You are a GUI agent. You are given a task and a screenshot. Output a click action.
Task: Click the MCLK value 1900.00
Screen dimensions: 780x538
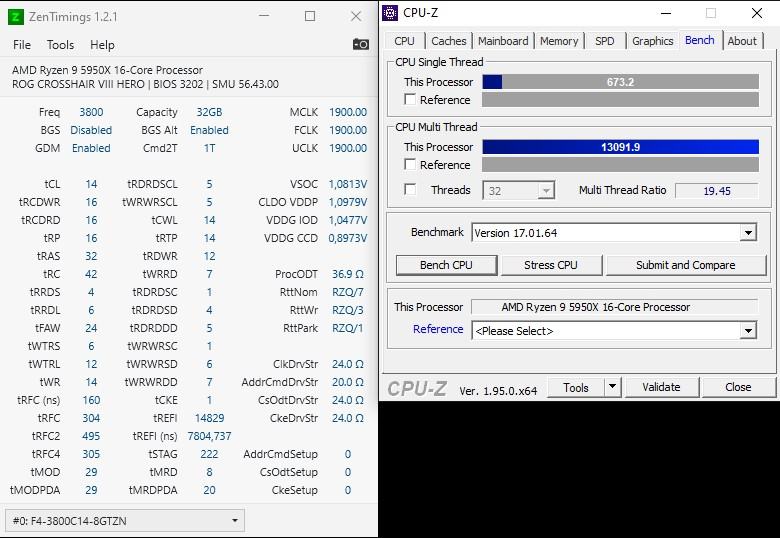348,112
